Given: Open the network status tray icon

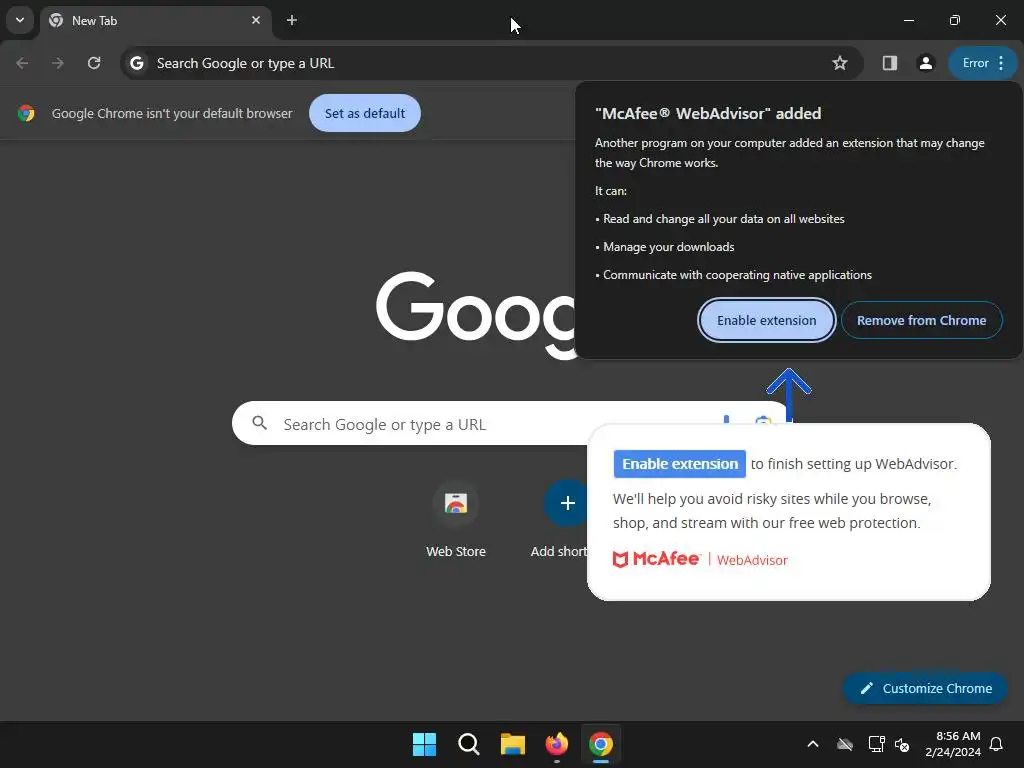Looking at the screenshot, I should coord(876,744).
